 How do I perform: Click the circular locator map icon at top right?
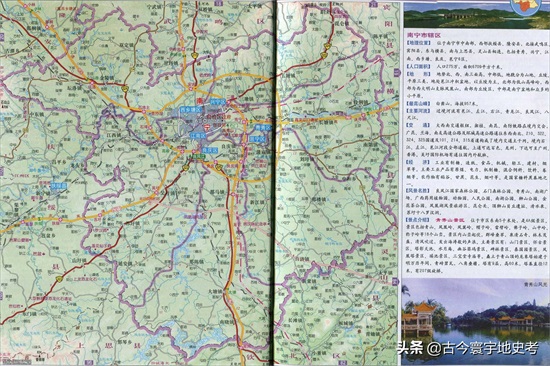pos(524,5)
